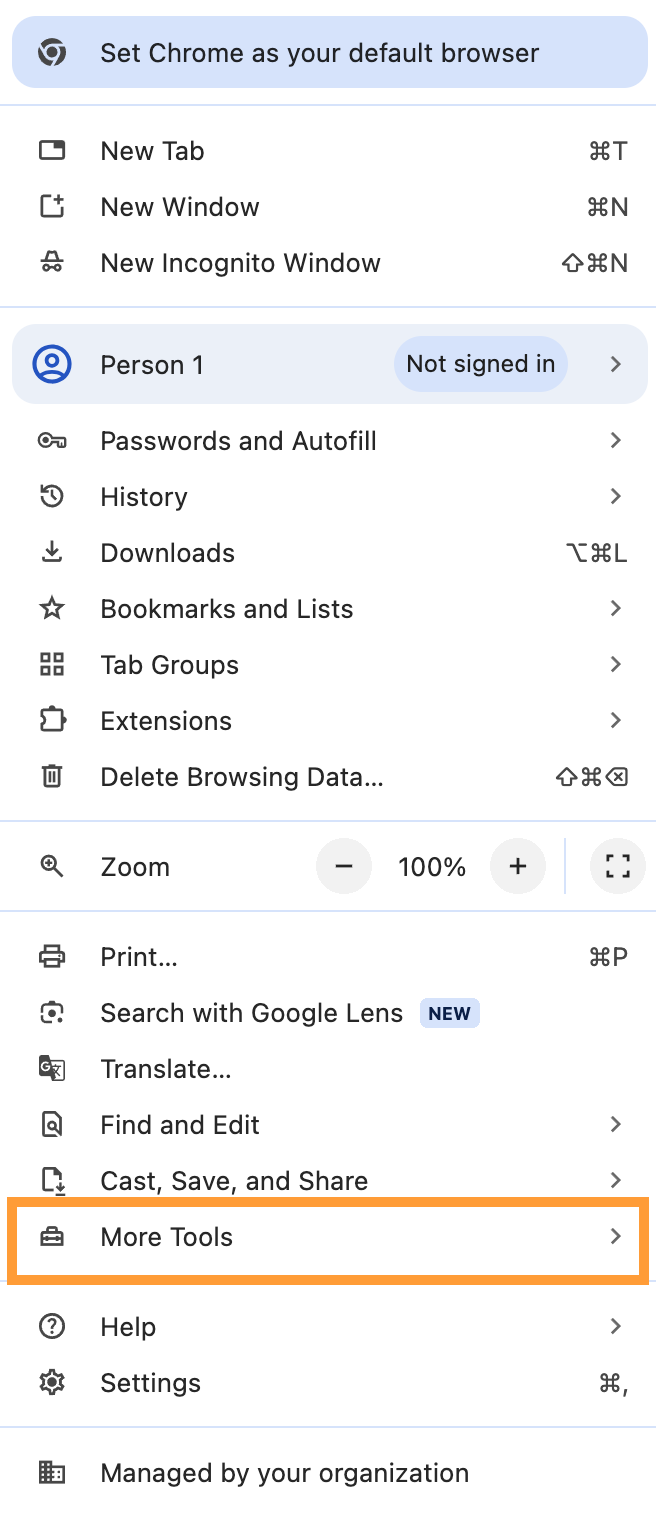Click the Delete Browsing Data trash icon
This screenshot has height=1516, width=656.
click(52, 777)
